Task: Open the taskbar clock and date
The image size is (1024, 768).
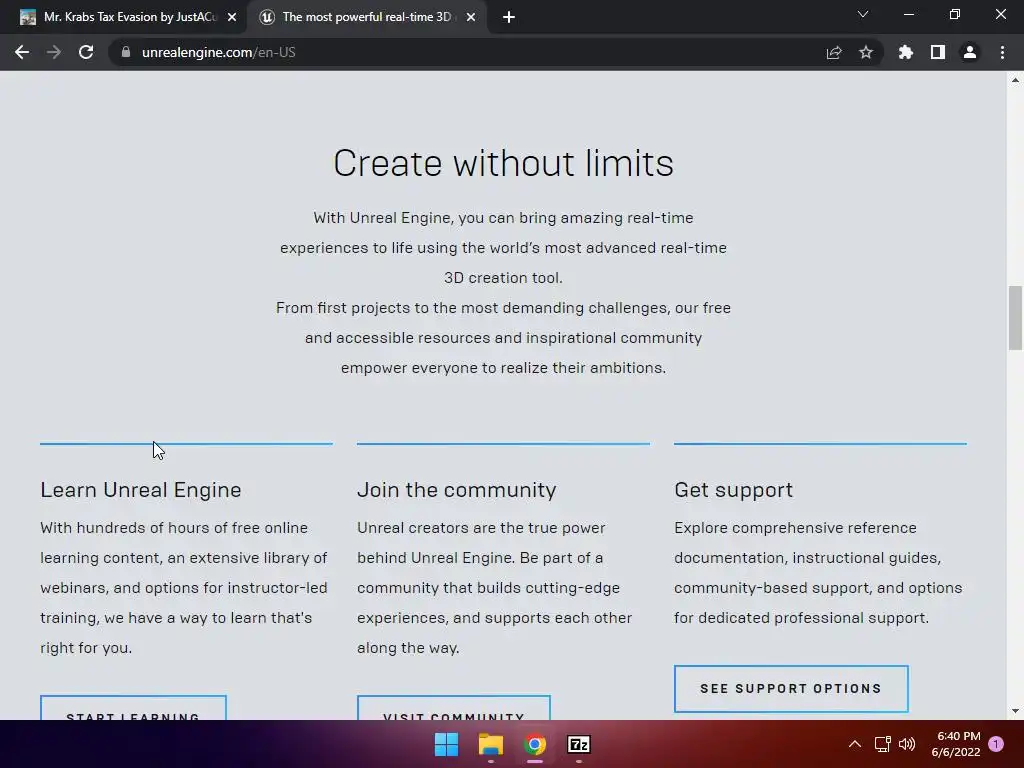Action: [x=956, y=744]
